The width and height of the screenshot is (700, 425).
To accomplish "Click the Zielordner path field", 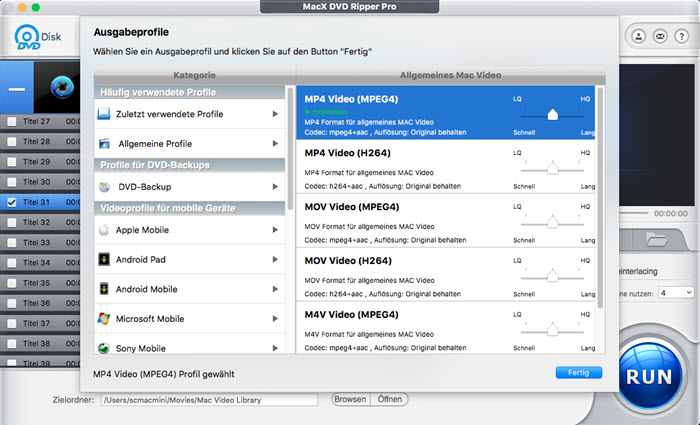I will click(x=209, y=400).
